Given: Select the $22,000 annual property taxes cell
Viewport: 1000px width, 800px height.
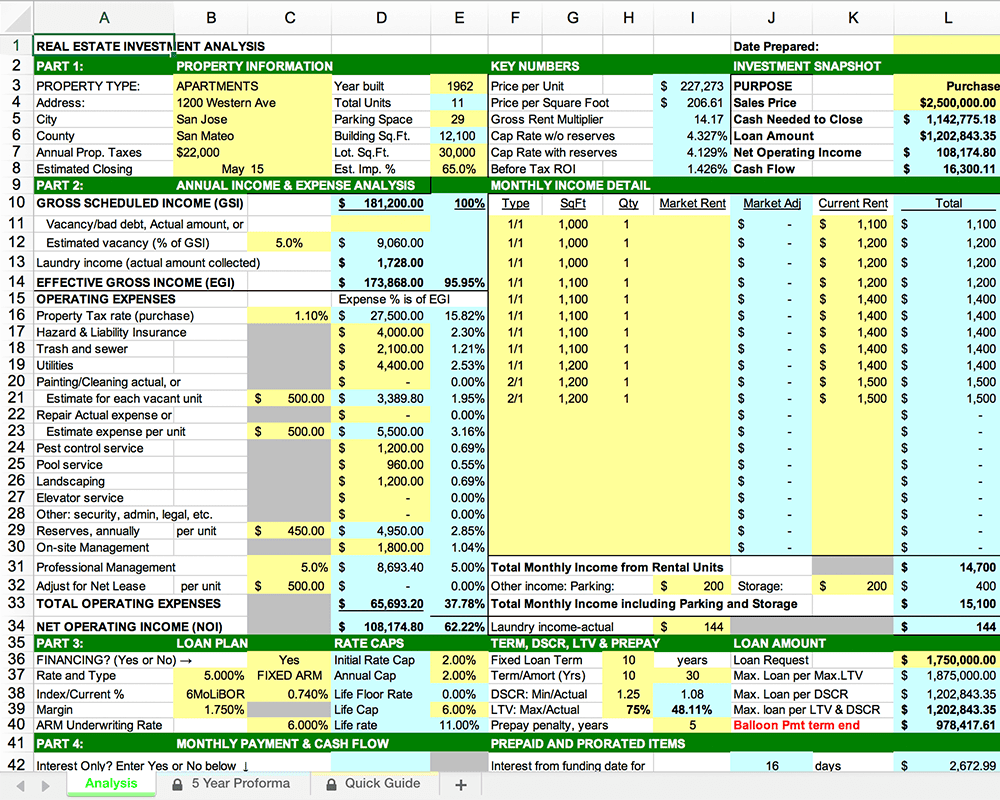Looking at the screenshot, I should tap(252, 152).
